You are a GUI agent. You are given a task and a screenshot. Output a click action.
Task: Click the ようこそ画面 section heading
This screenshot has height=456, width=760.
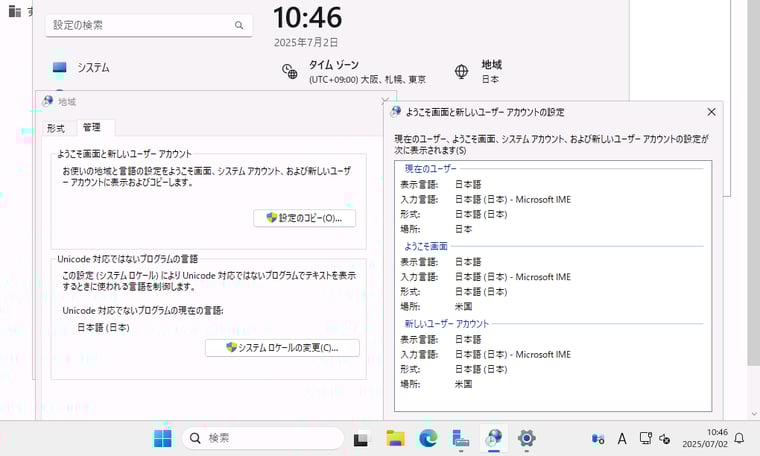(x=426, y=246)
